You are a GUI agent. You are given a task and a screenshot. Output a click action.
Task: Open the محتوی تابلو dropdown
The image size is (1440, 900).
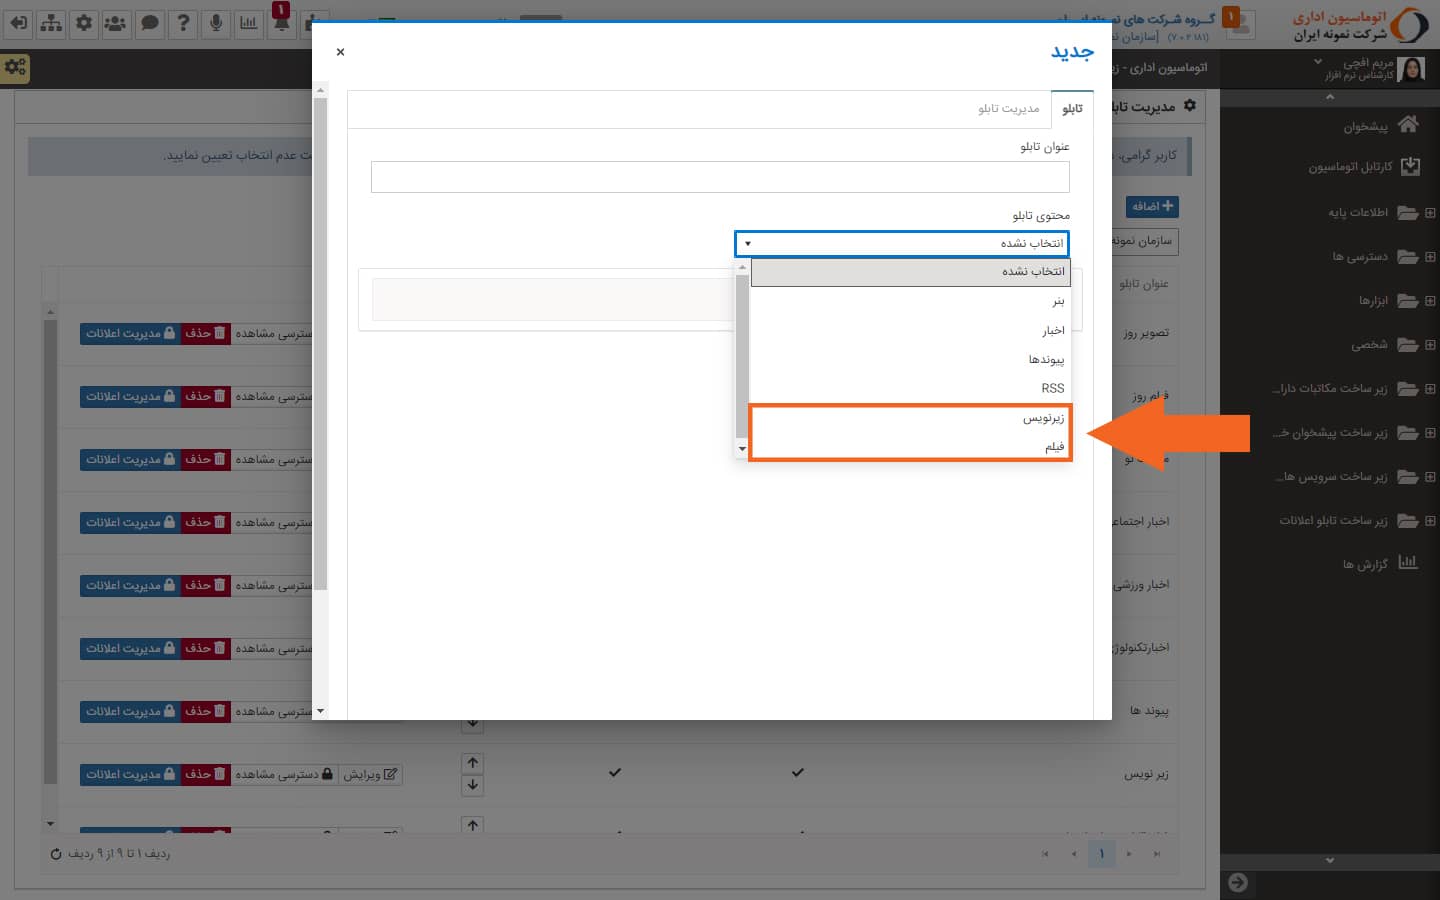(902, 244)
